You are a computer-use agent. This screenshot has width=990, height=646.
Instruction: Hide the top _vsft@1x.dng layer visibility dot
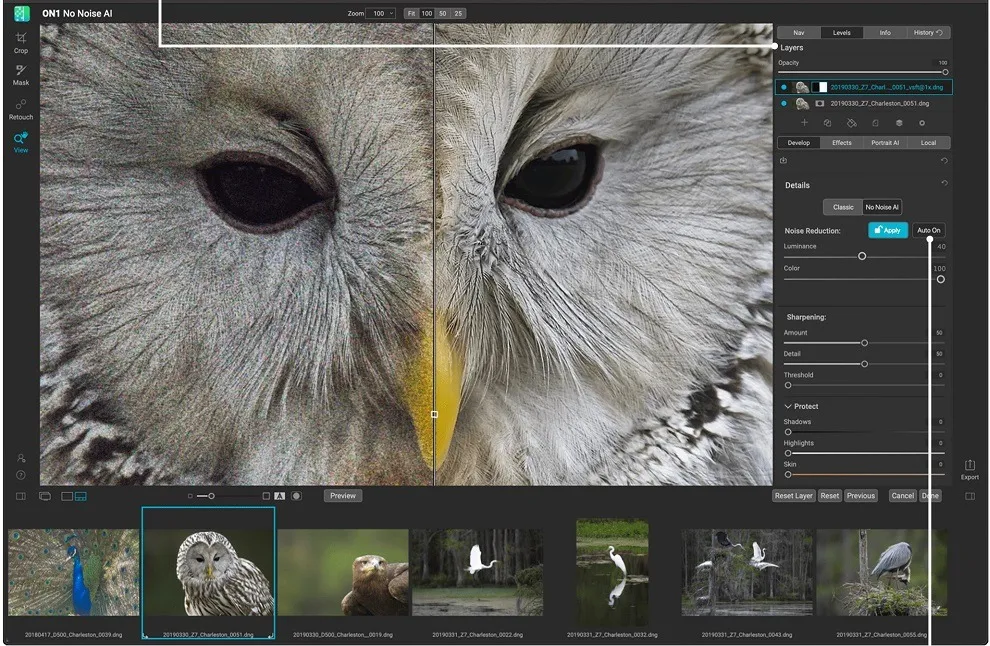pos(784,87)
